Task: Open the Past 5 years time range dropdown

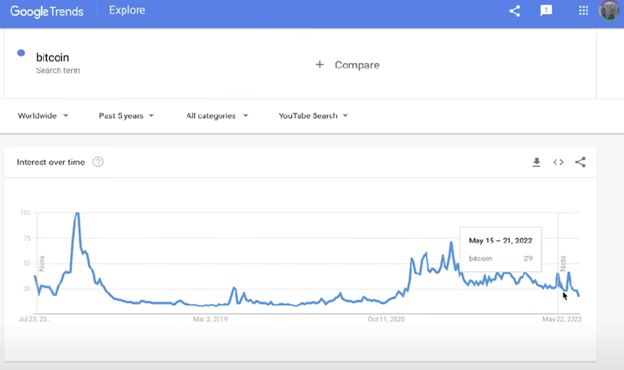Action: pyautogui.click(x=126, y=116)
